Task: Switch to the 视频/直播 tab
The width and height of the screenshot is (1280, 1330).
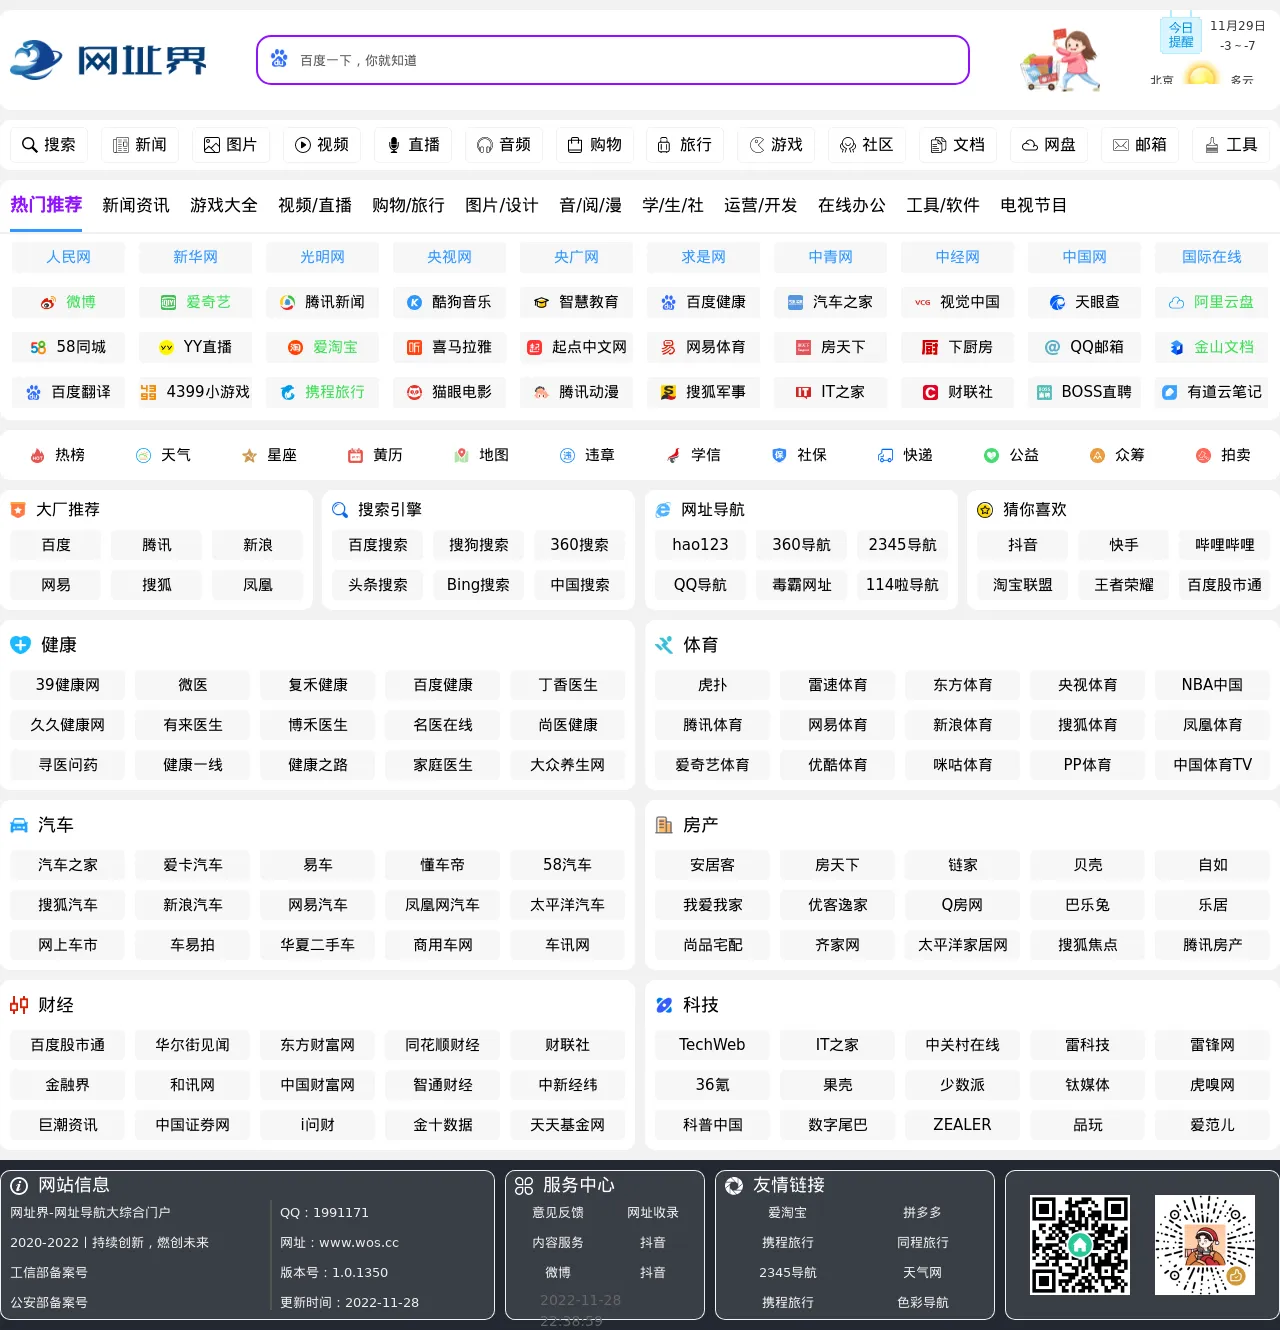Action: [315, 205]
